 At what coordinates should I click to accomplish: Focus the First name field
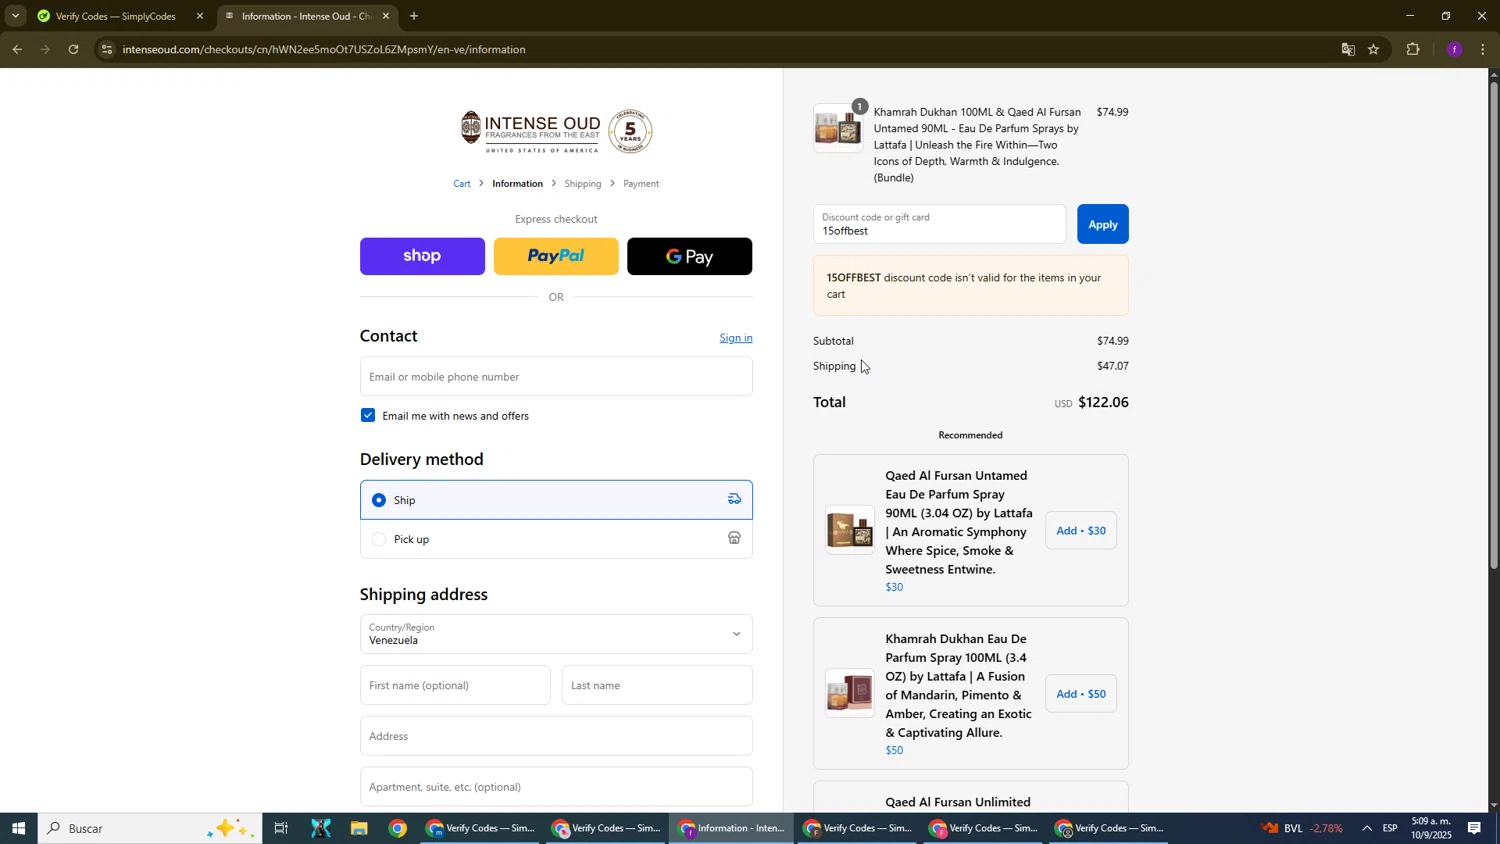pos(455,685)
